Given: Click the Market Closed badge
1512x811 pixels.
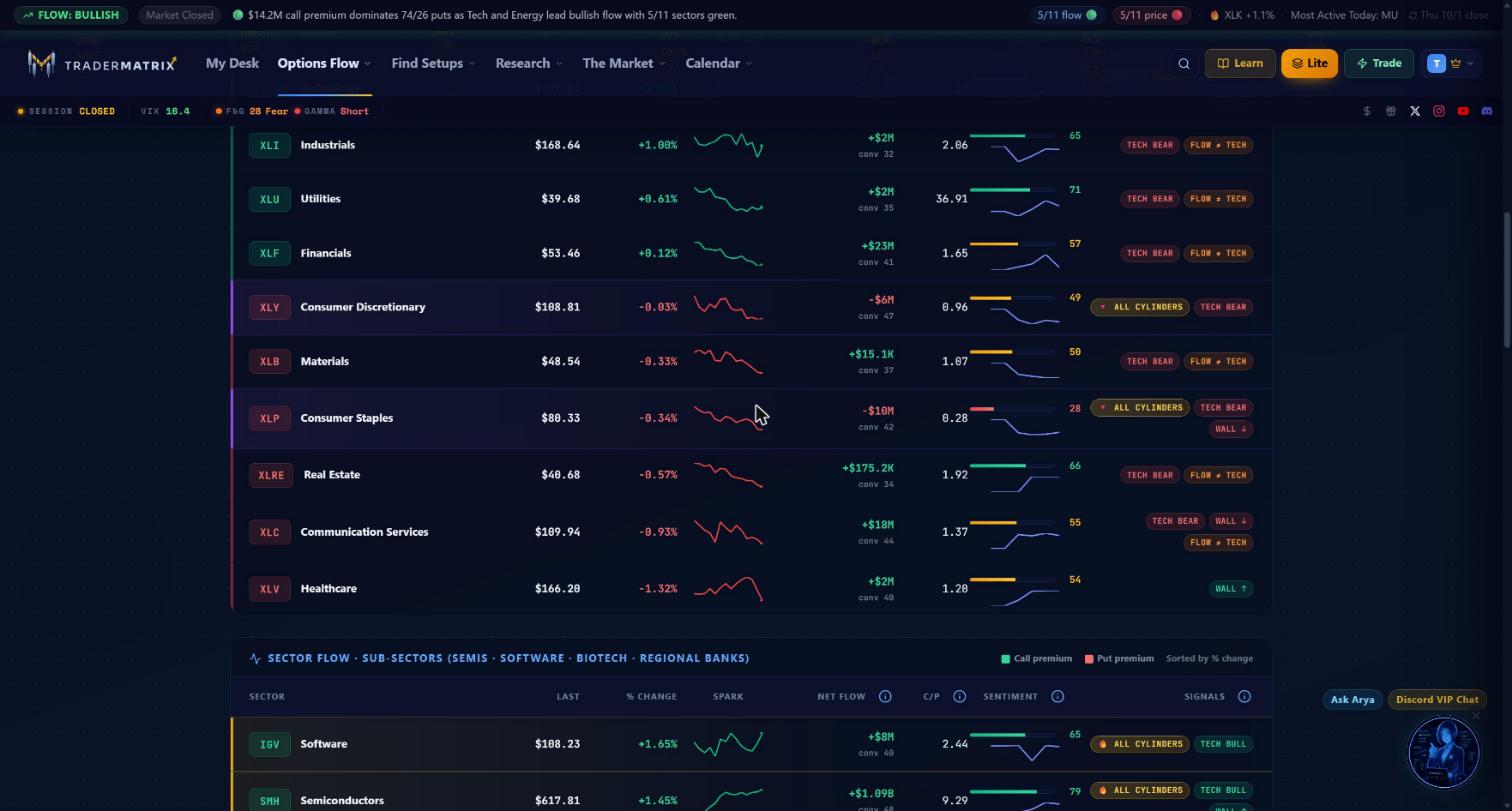Looking at the screenshot, I should coord(179,15).
